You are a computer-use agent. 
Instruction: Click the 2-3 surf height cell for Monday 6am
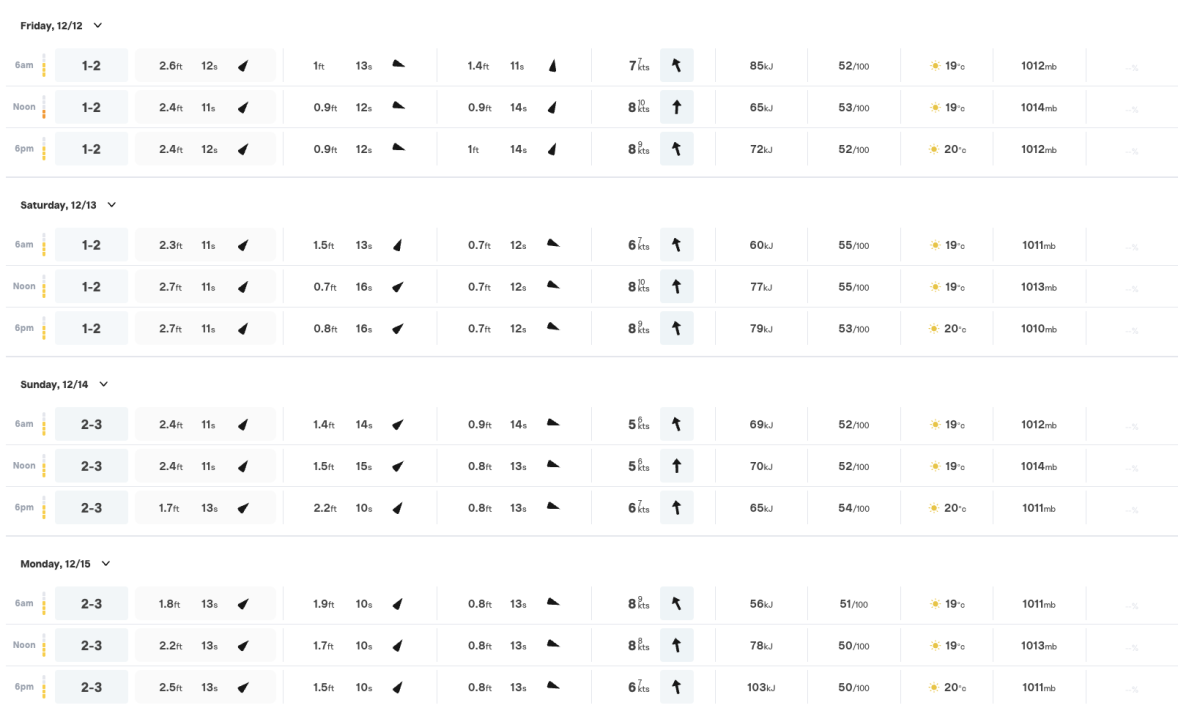[x=91, y=604]
